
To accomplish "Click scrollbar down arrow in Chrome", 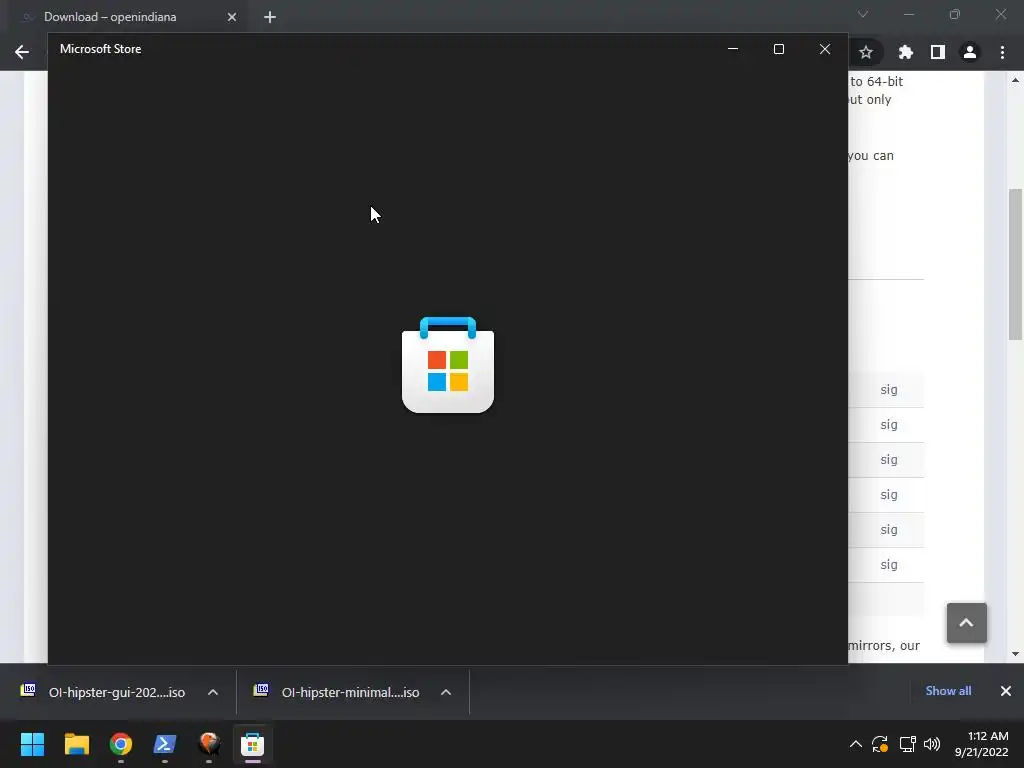I will [x=1016, y=654].
